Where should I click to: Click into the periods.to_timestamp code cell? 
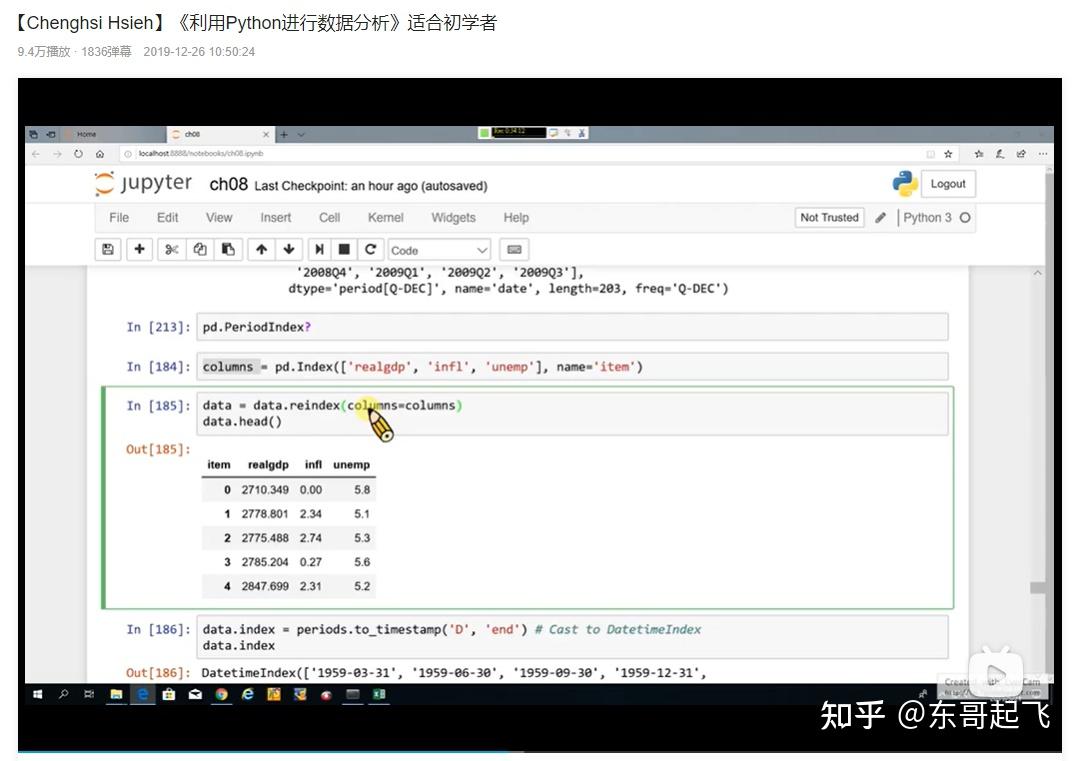coord(572,637)
